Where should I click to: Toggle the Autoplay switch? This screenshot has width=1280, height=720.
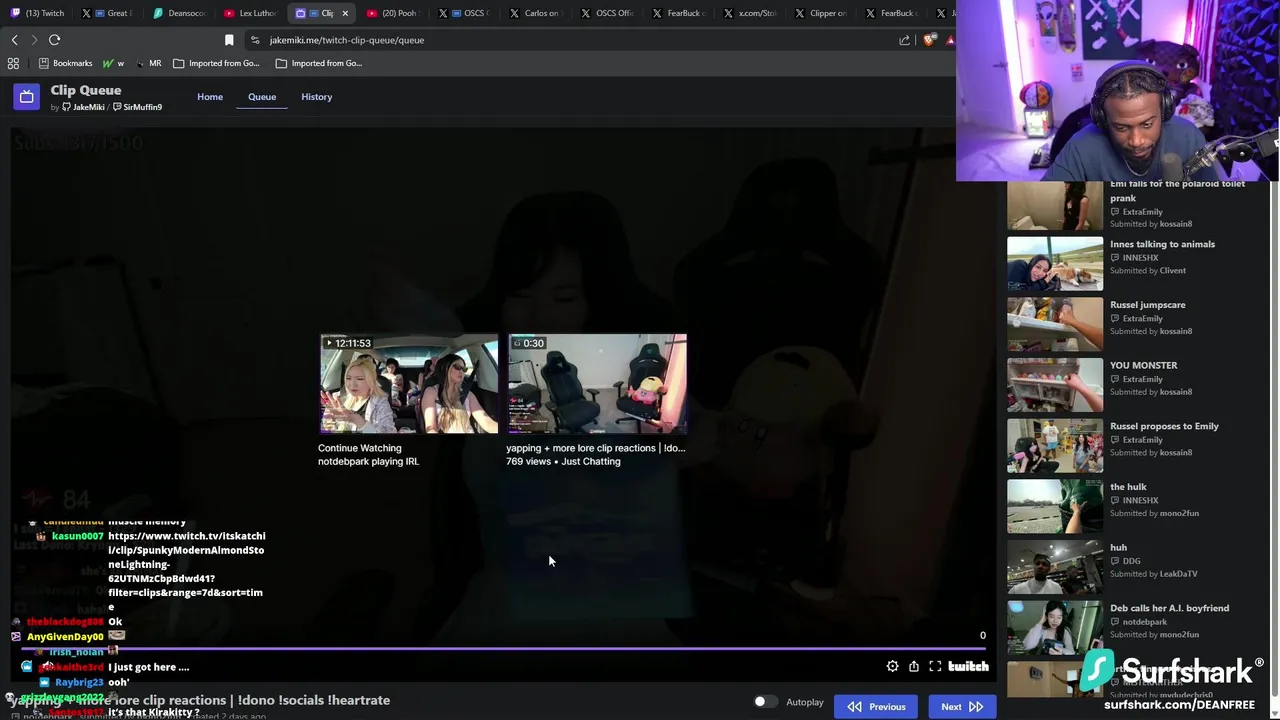(x=765, y=702)
